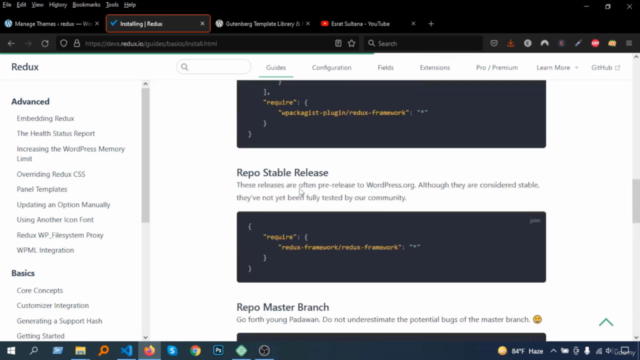The image size is (640, 360).
Task: Close the Installing | Redux tab
Action: [202, 24]
